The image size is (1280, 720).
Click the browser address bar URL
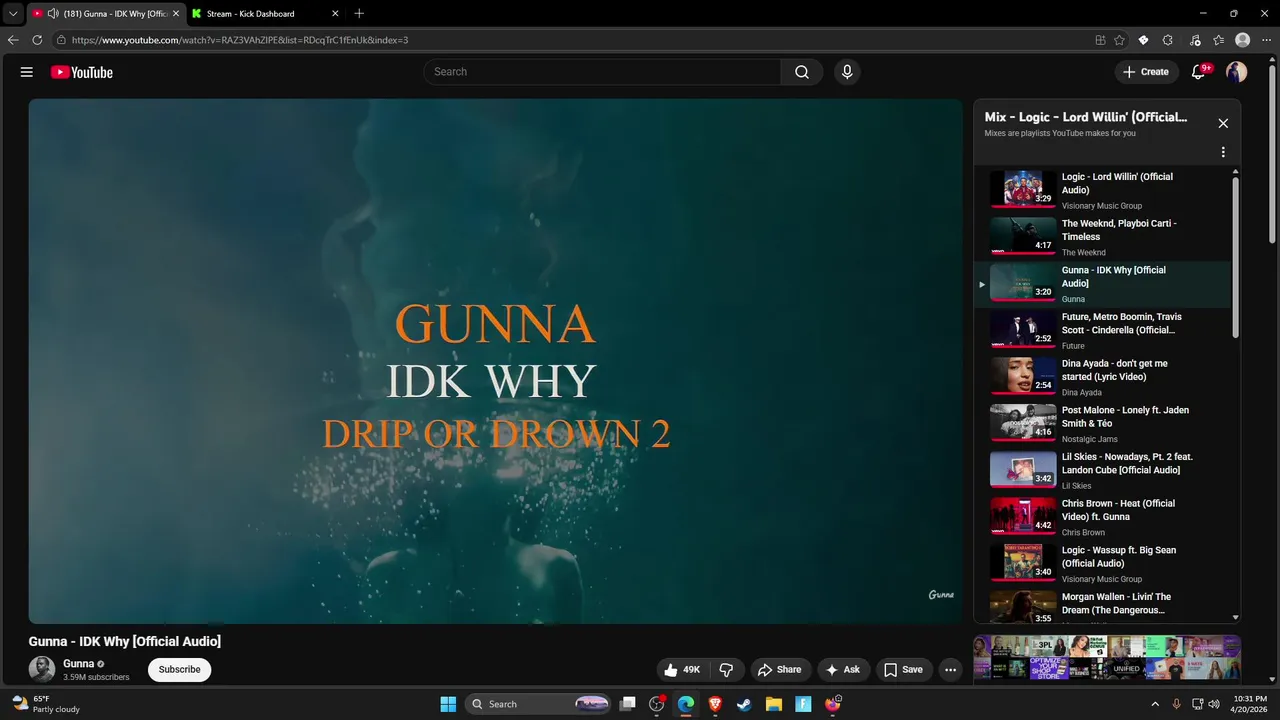pyautogui.click(x=240, y=40)
